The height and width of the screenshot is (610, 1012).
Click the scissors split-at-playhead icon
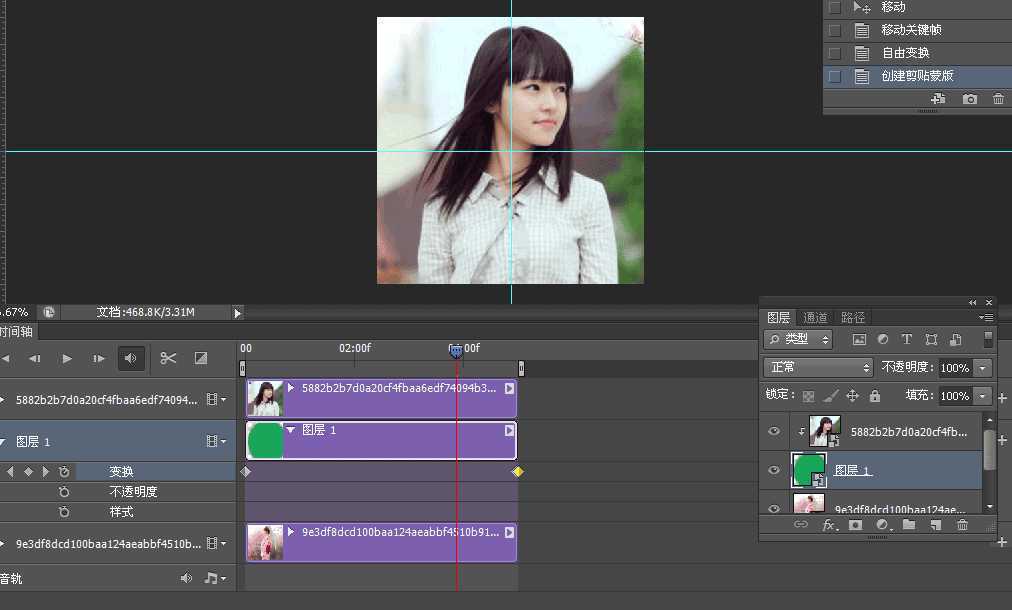coord(168,358)
